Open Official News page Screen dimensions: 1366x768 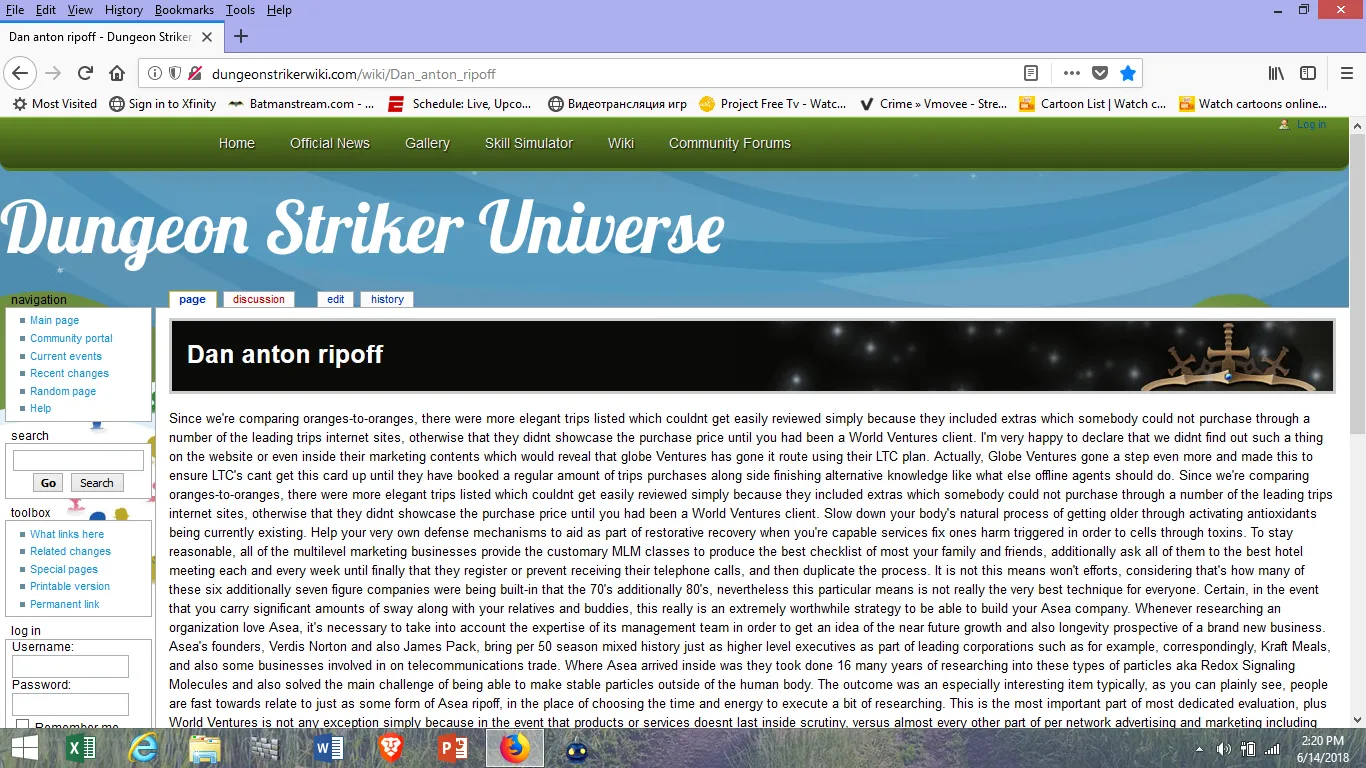tap(330, 143)
